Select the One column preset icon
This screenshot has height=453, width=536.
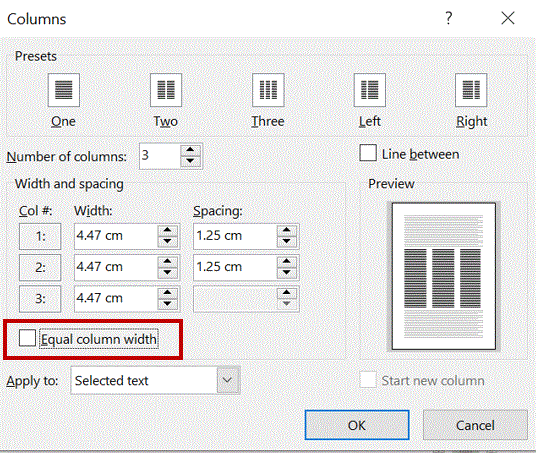pyautogui.click(x=64, y=90)
